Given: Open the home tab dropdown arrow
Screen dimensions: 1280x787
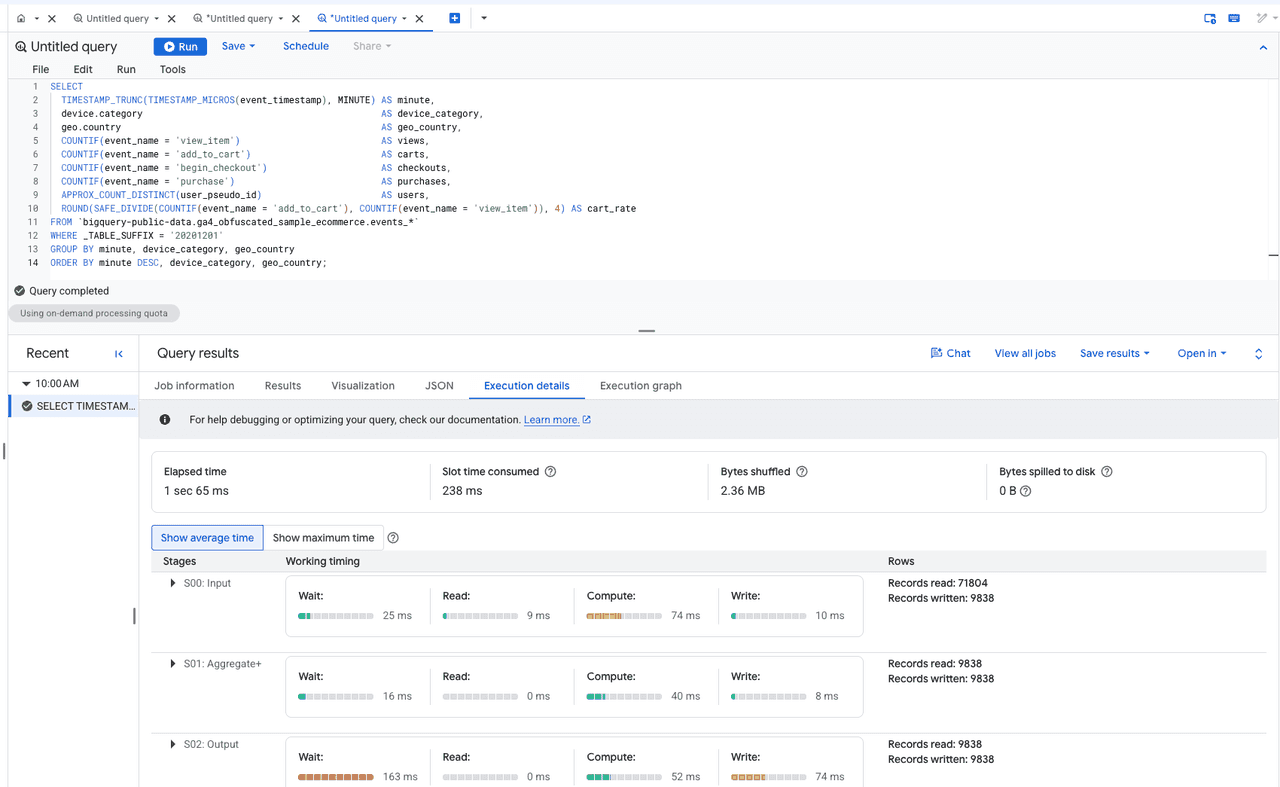Looking at the screenshot, I should [x=37, y=18].
